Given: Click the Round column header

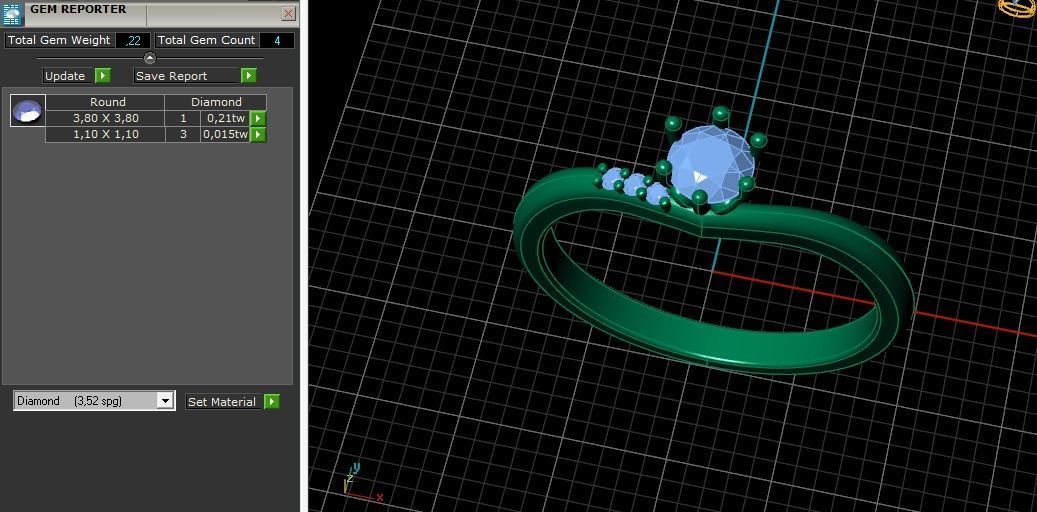Looking at the screenshot, I should [x=105, y=102].
